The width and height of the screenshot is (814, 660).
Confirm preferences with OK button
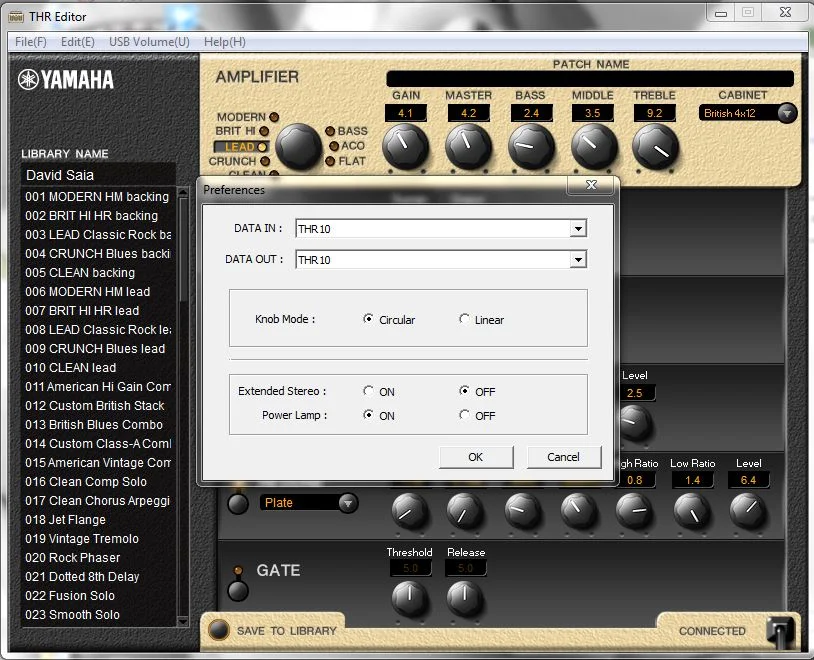pyautogui.click(x=475, y=457)
